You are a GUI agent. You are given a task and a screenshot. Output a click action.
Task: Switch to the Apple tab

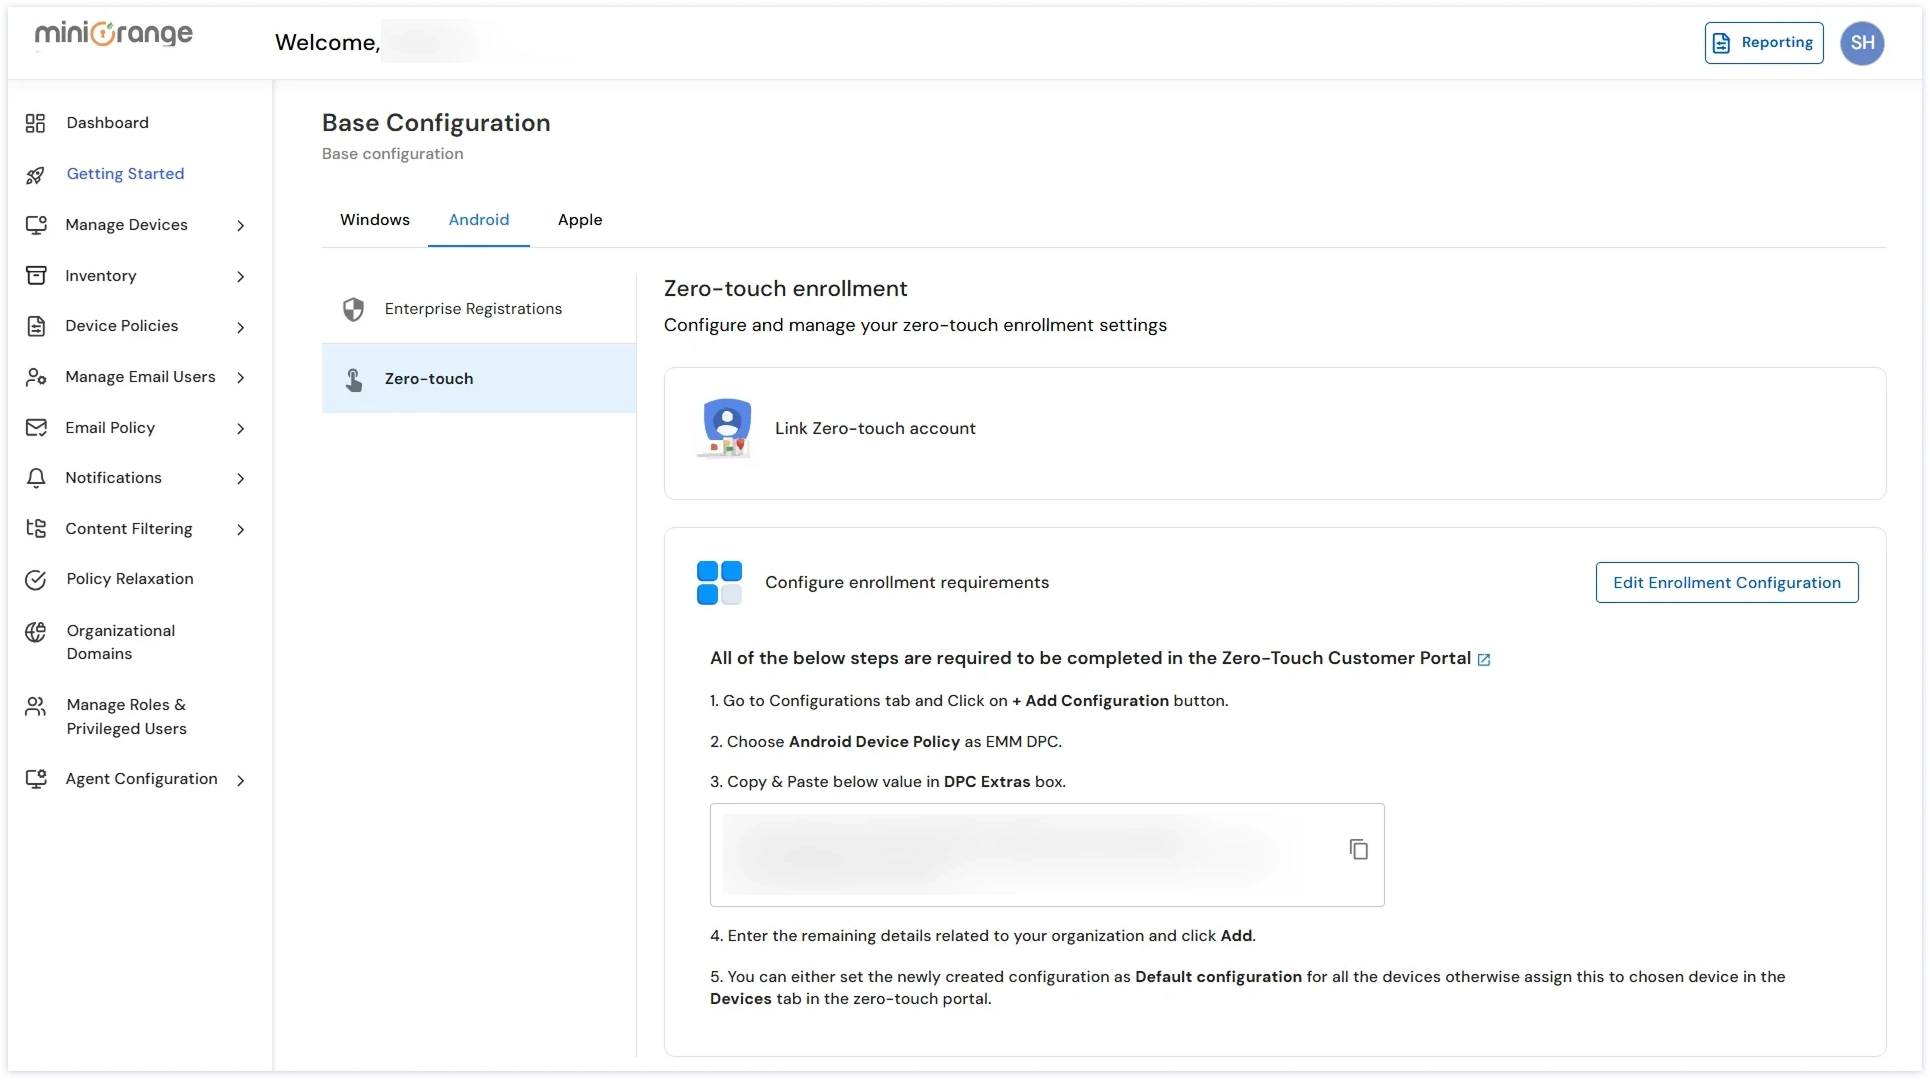(579, 220)
